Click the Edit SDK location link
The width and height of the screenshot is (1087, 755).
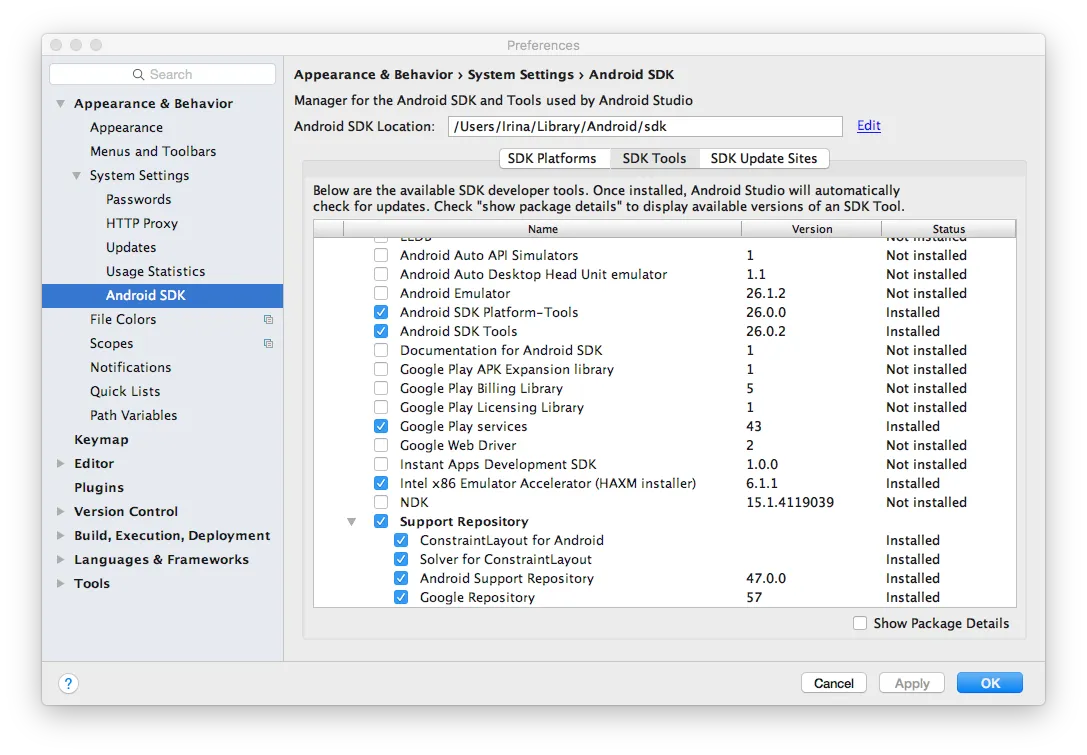coord(869,125)
